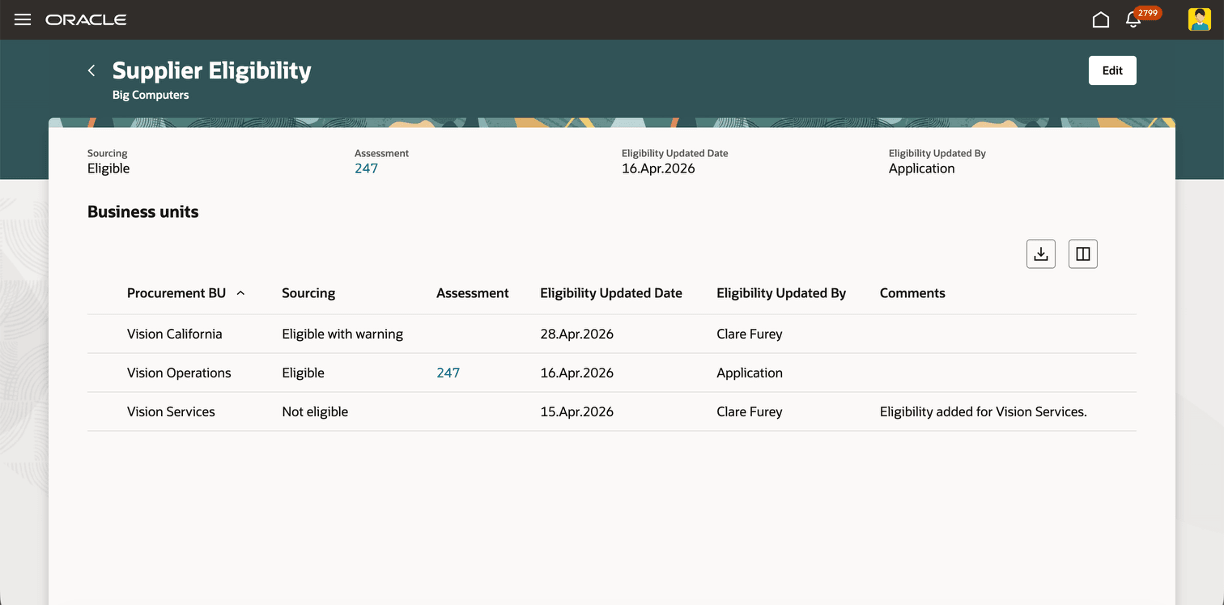Click the Big Computers supplier name

click(150, 95)
